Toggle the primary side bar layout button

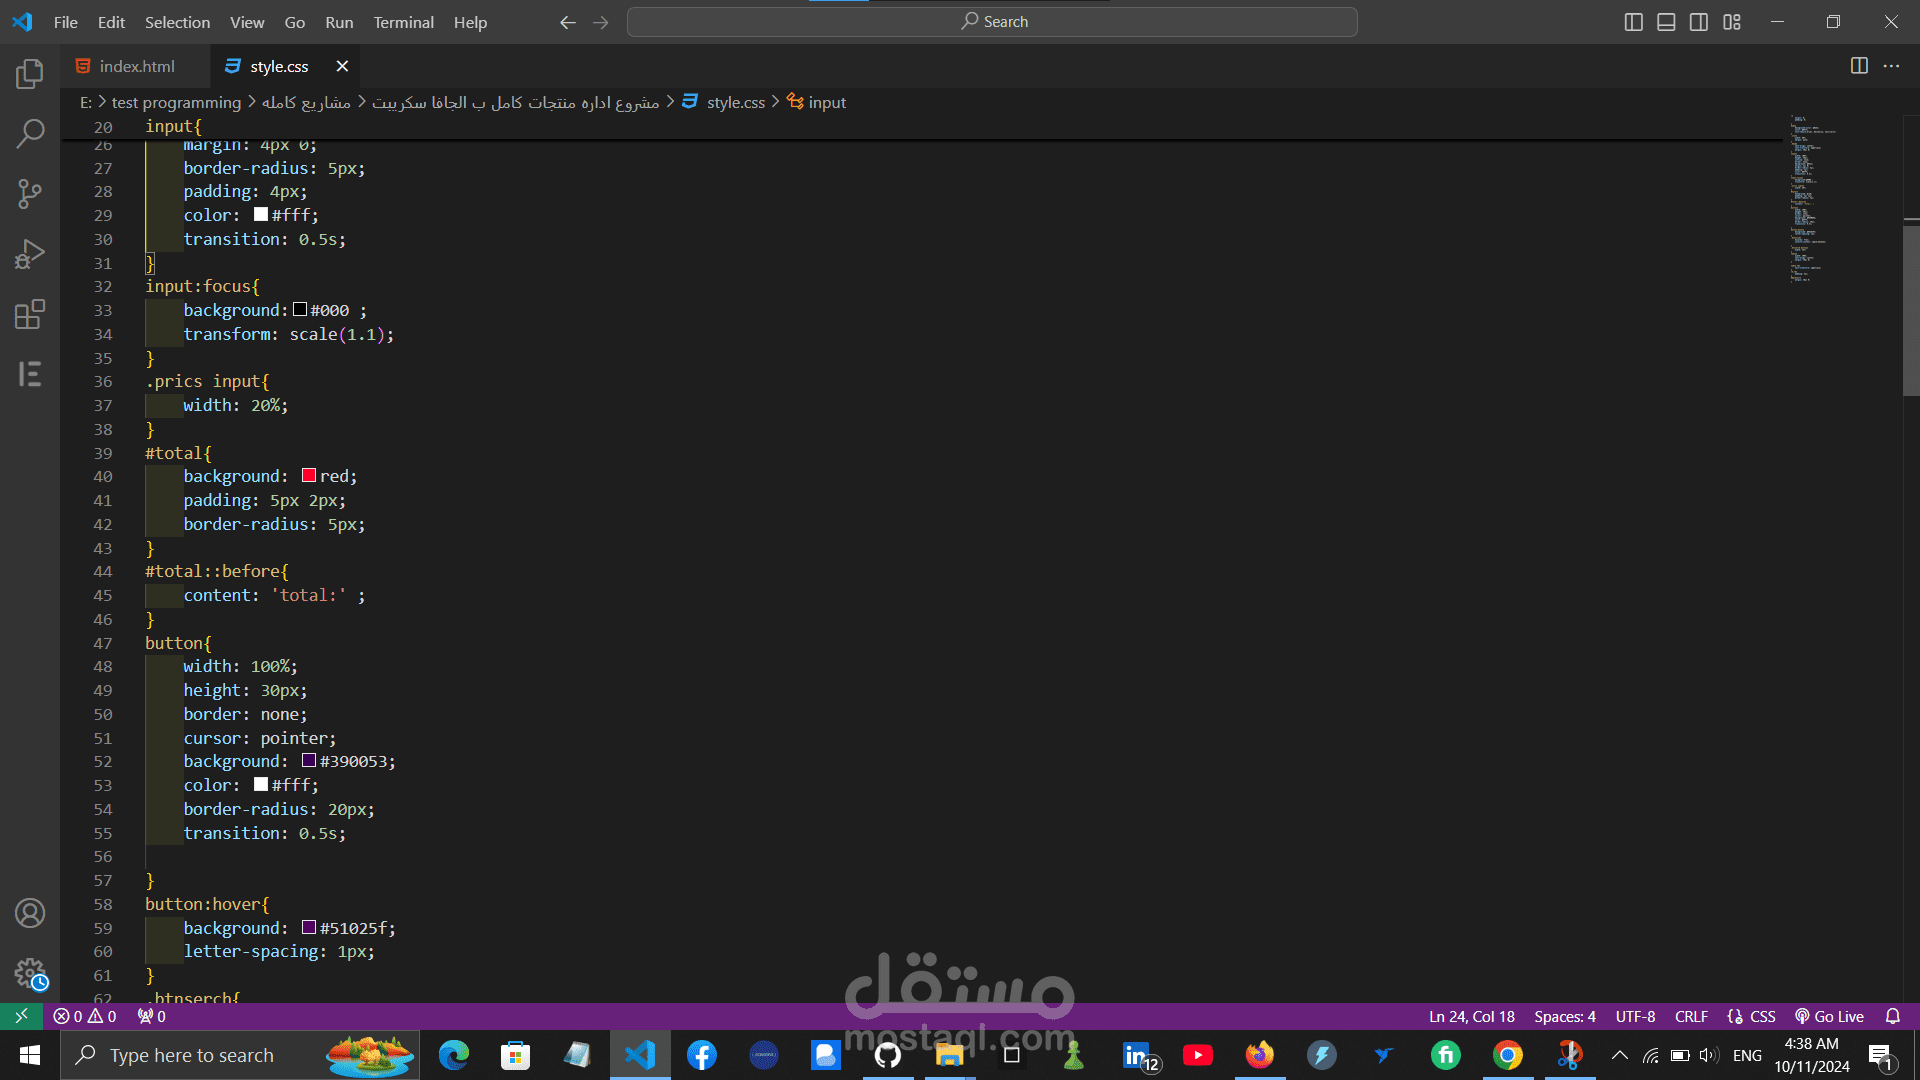[1633, 22]
